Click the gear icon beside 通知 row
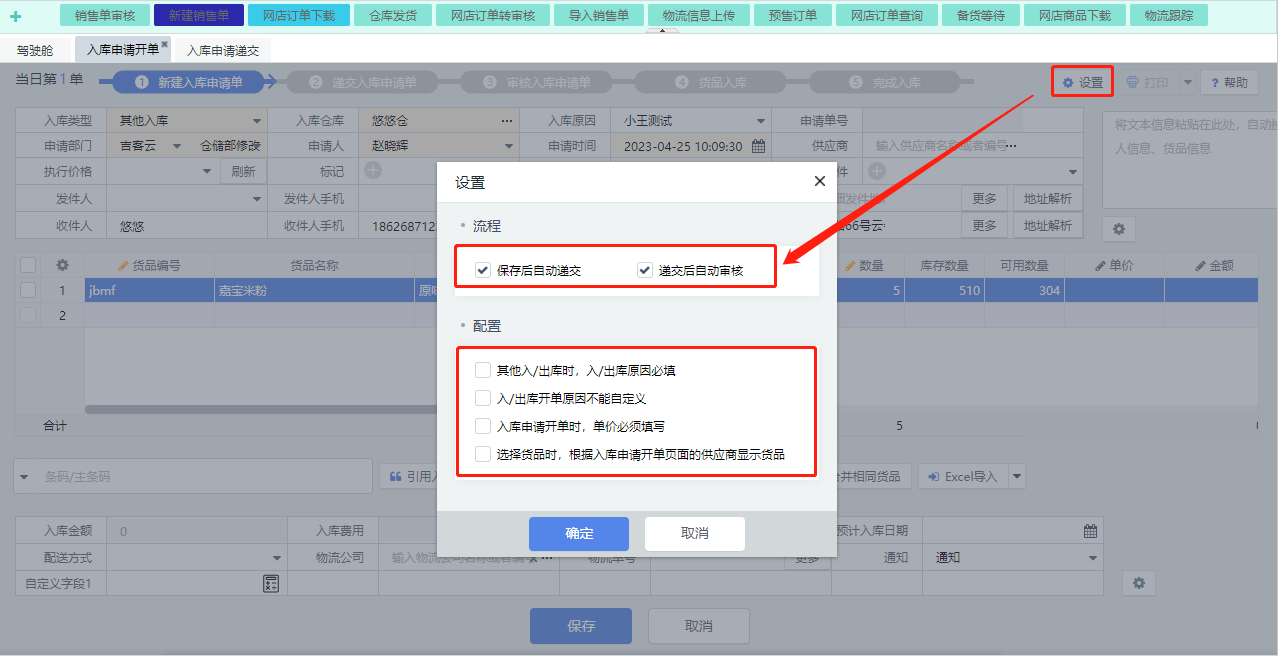The width and height of the screenshot is (1278, 656). pyautogui.click(x=1138, y=583)
